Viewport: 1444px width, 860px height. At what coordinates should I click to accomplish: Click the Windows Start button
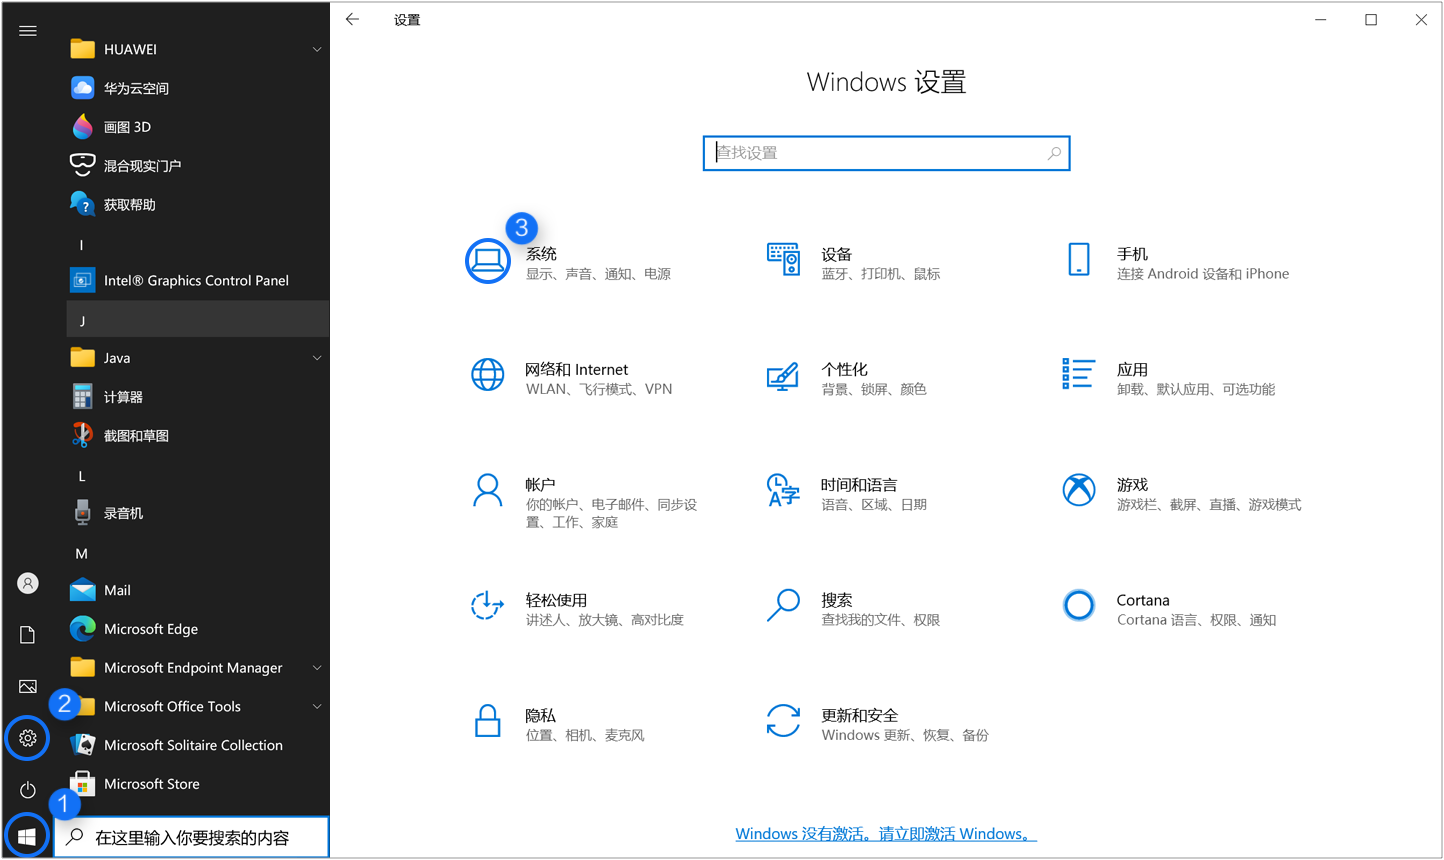[27, 837]
